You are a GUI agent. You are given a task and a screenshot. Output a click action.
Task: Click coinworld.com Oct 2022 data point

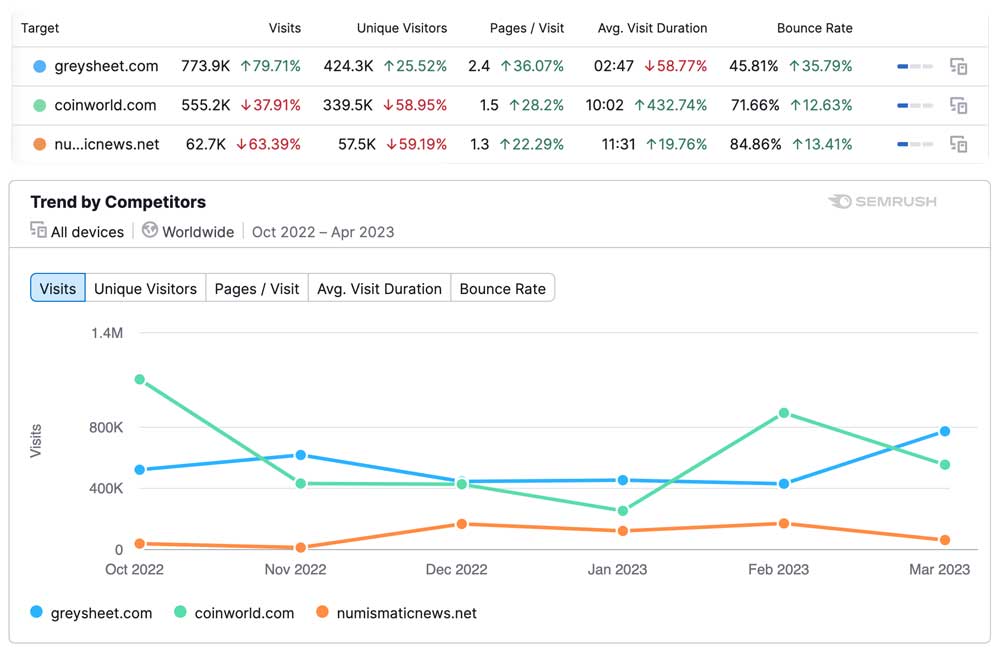pos(140,379)
